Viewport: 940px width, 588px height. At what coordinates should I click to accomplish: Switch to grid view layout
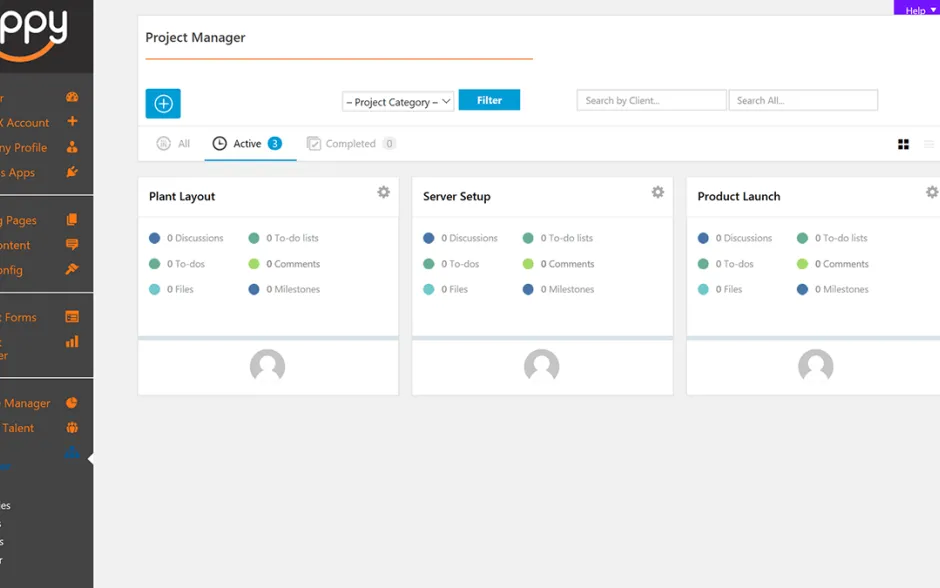click(903, 145)
